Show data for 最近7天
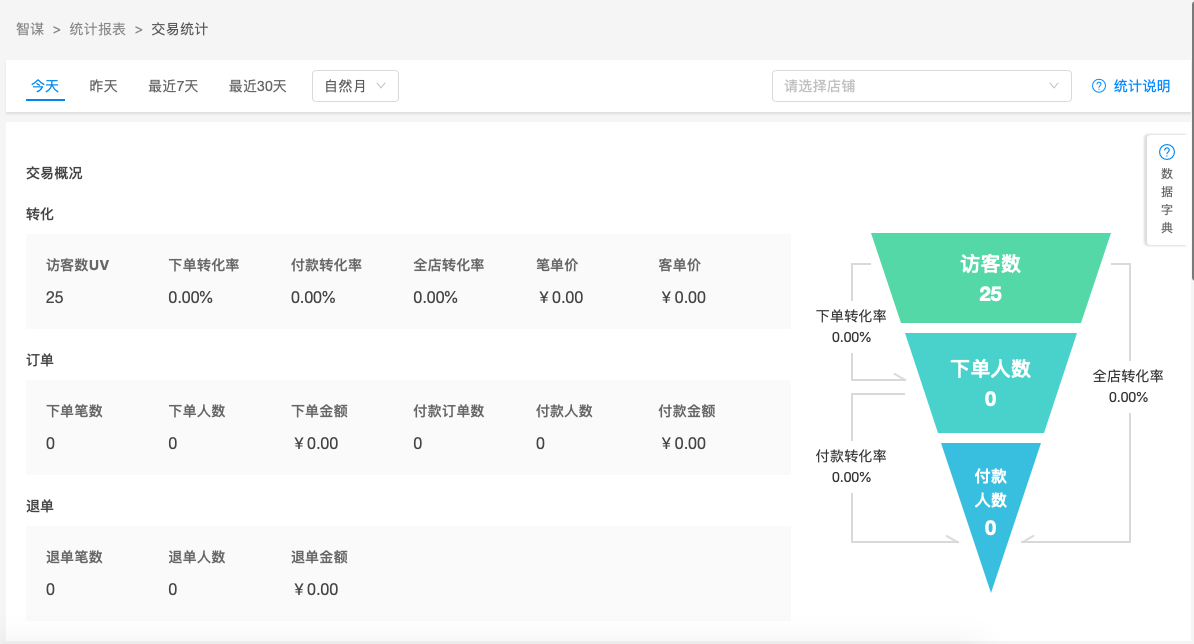This screenshot has width=1194, height=644. point(173,86)
